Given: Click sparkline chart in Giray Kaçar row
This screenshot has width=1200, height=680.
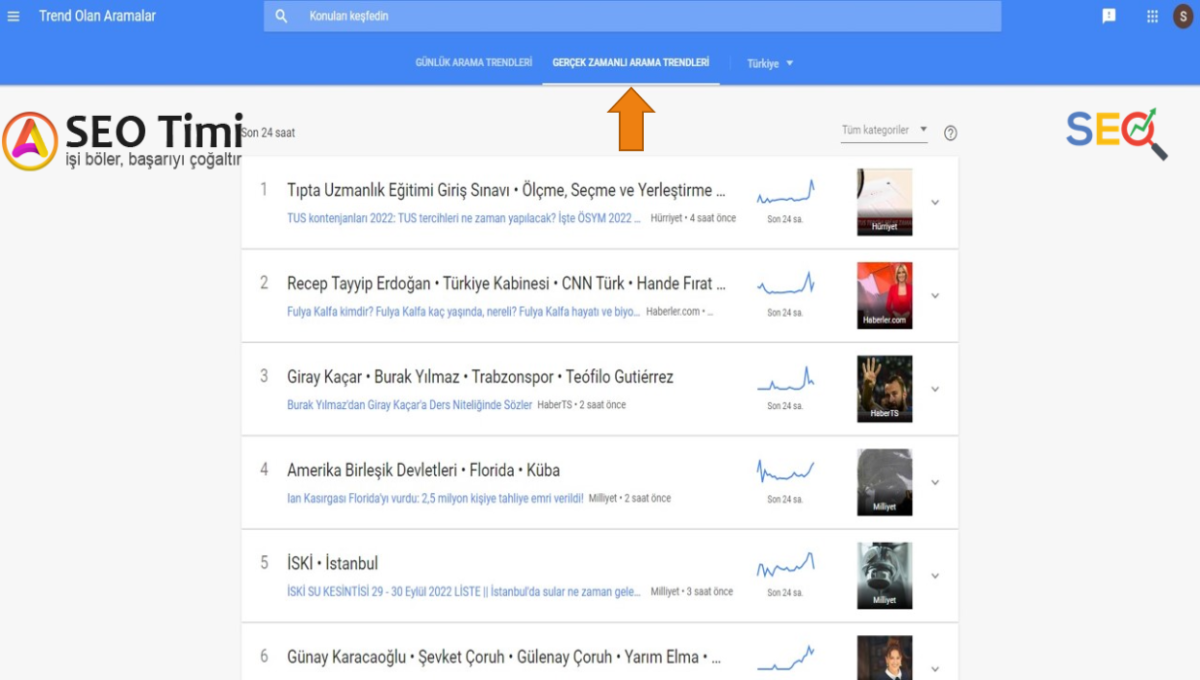Looking at the screenshot, I should 785,380.
